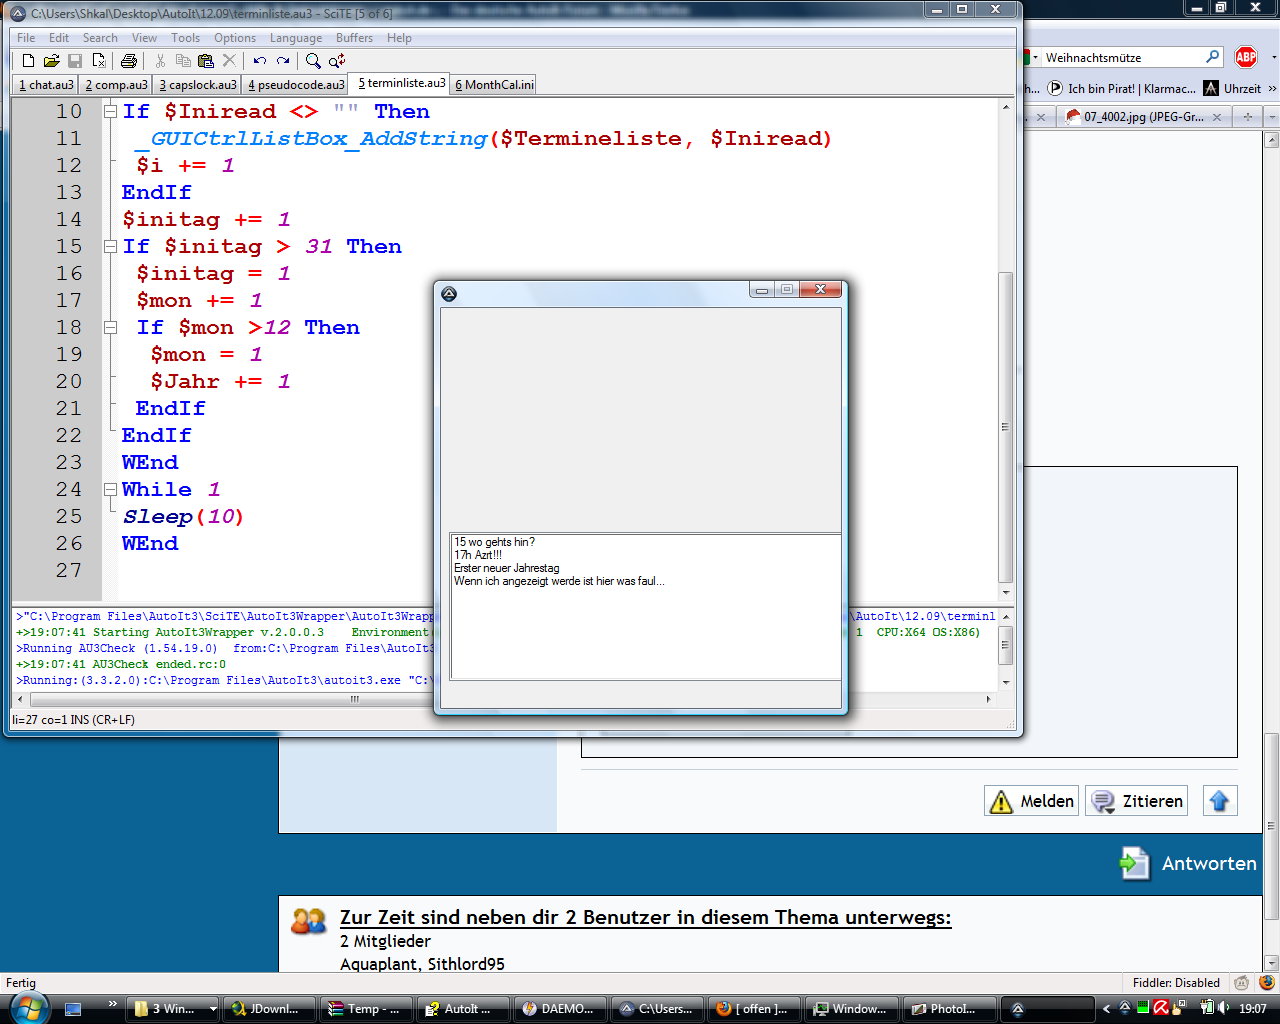Click the Redo arrow icon
Viewport: 1280px width, 1024px height.
[283, 61]
